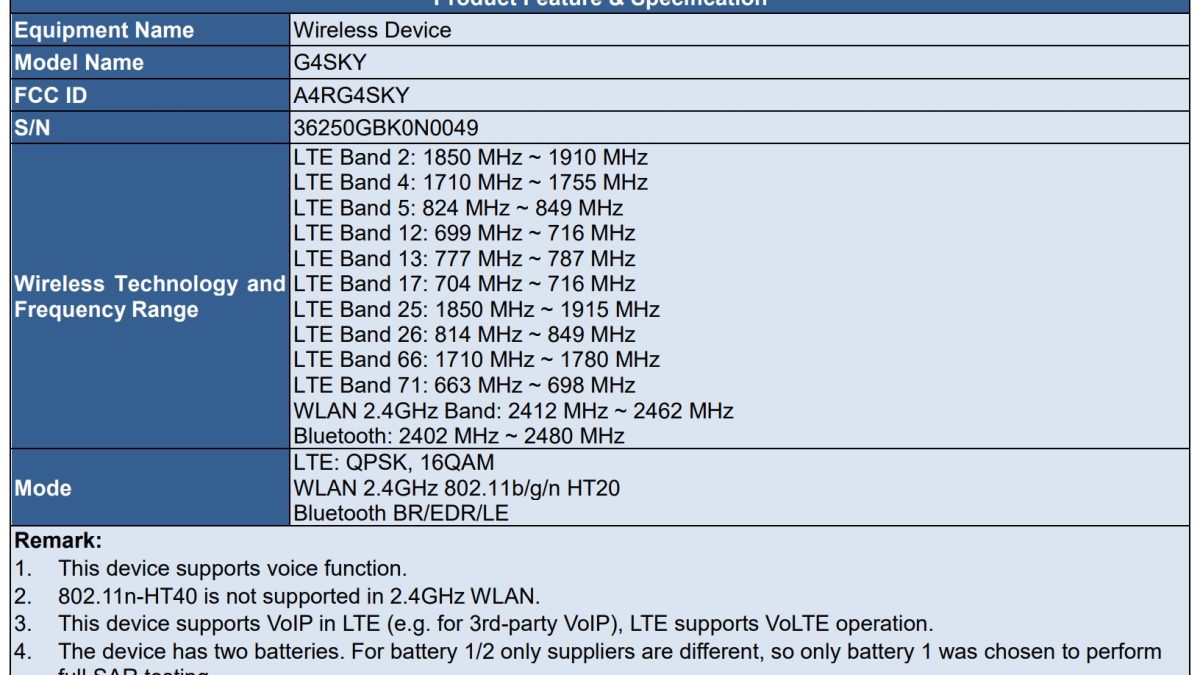Click the WLAN 2.4GHz Band frequency line

click(x=513, y=411)
